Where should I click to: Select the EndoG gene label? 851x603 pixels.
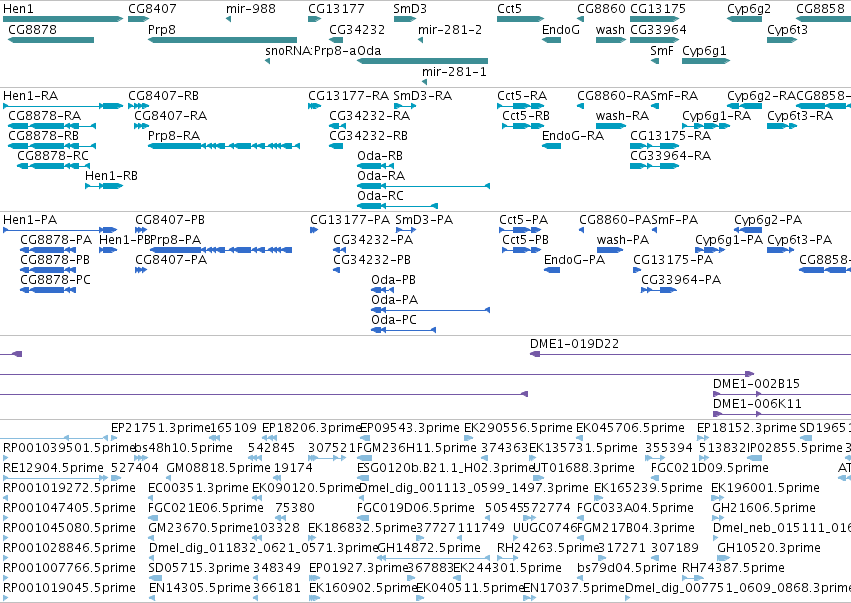pyautogui.click(x=561, y=30)
